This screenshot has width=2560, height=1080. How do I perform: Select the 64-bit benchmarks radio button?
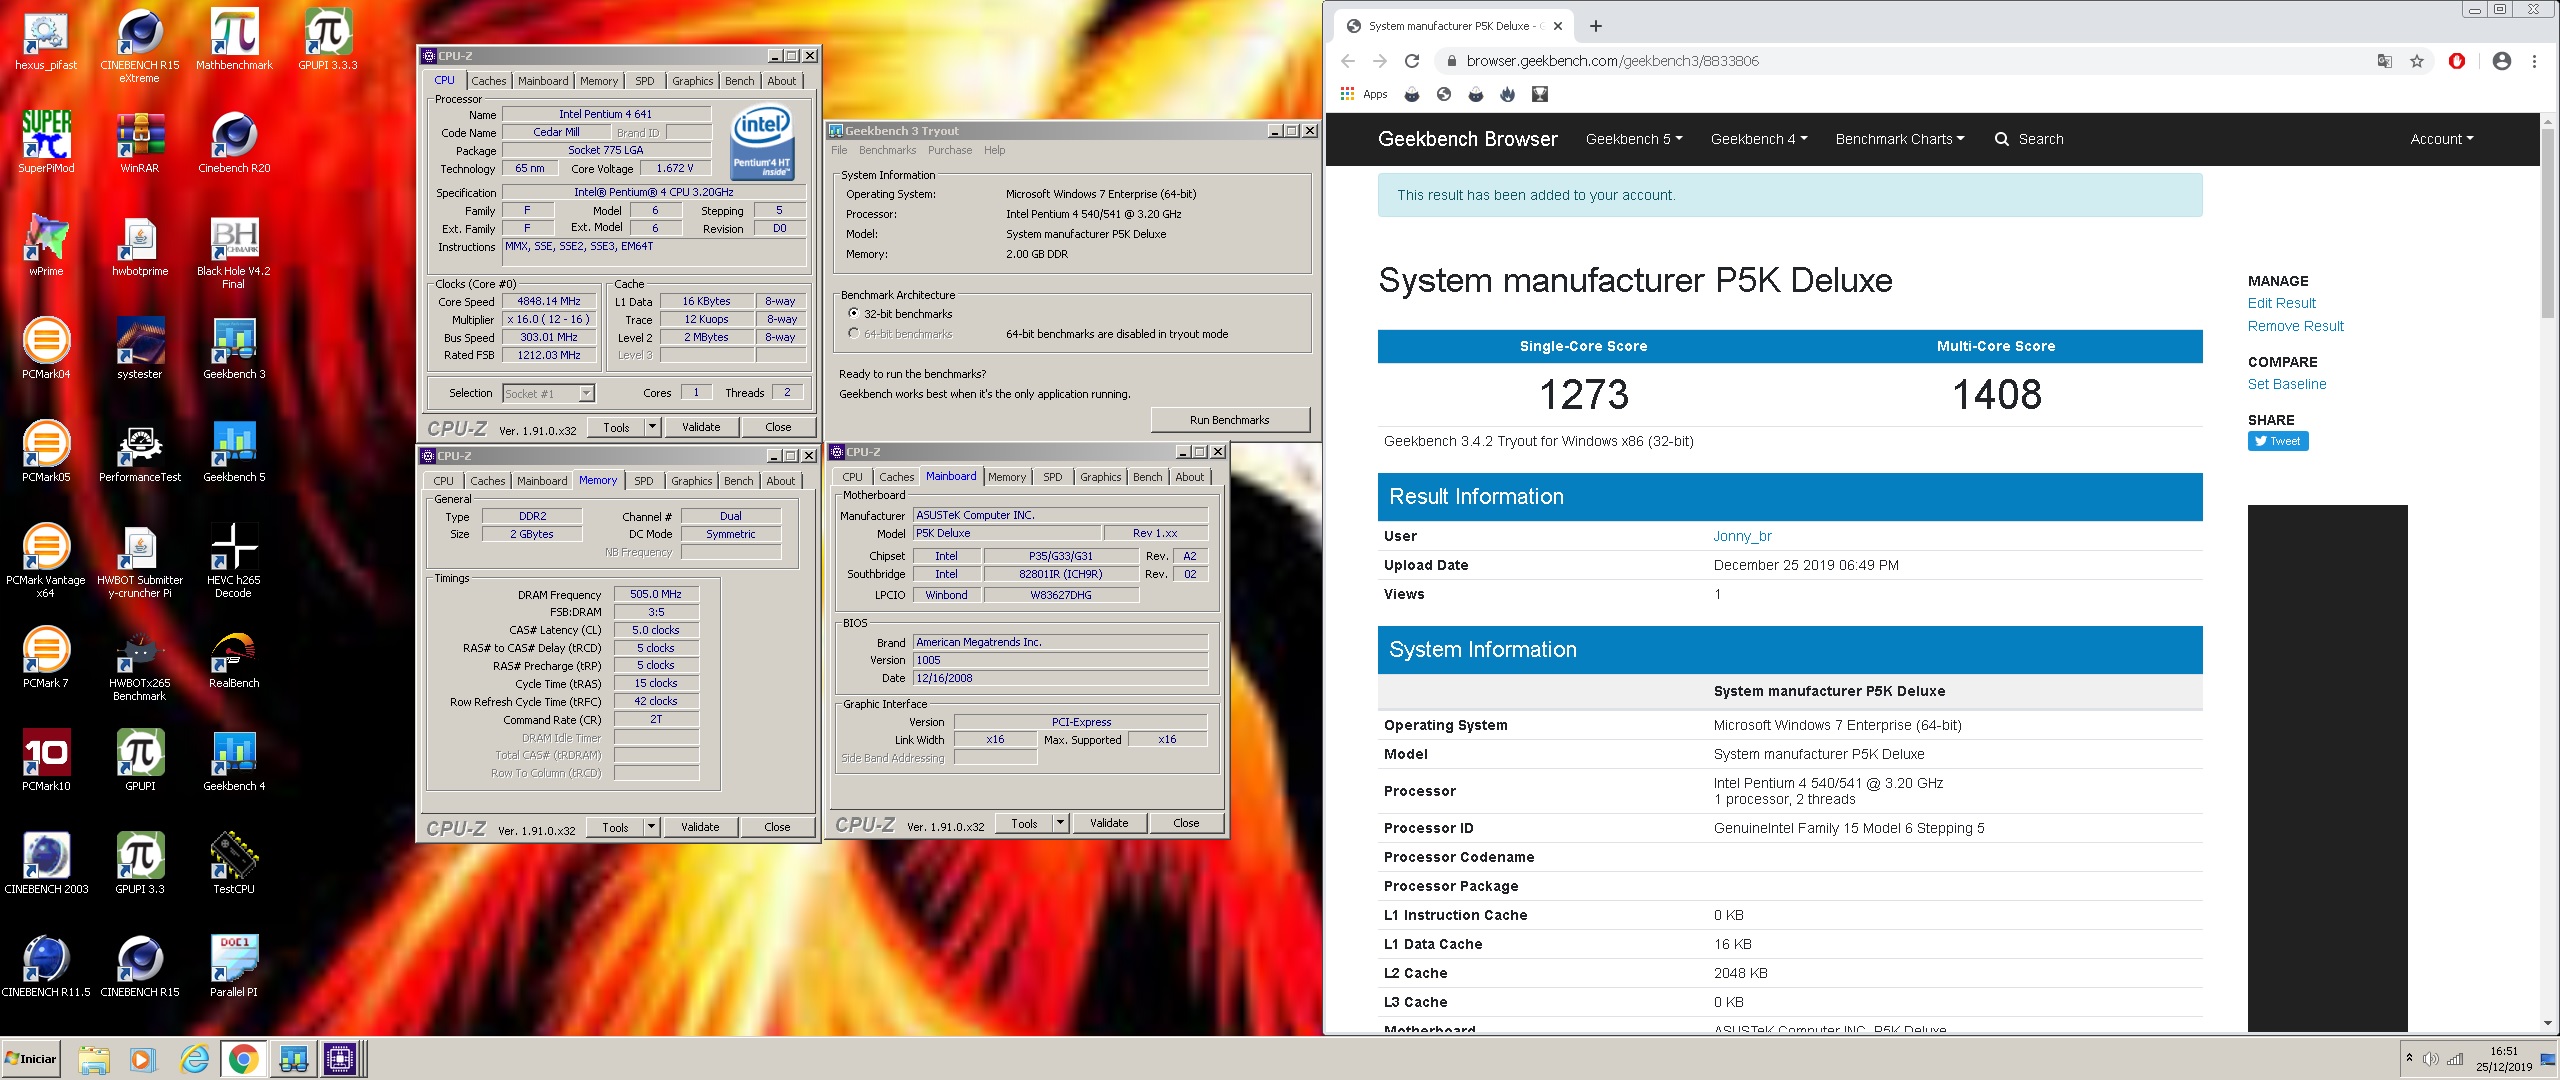(x=853, y=334)
